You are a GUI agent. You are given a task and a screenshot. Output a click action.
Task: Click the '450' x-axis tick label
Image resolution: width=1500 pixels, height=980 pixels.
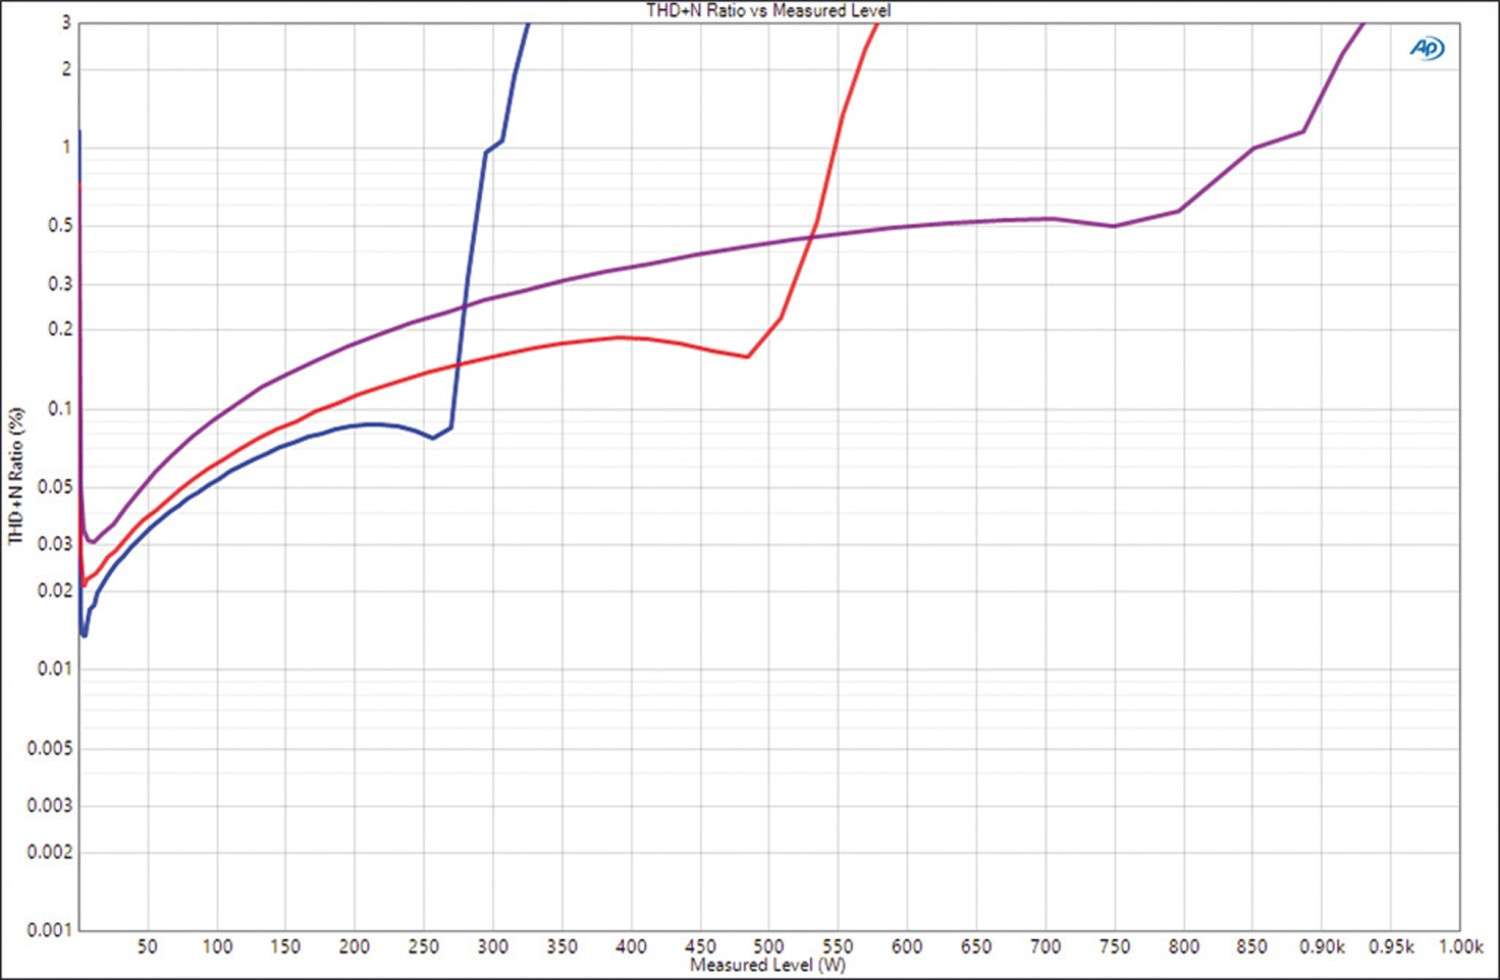click(x=700, y=946)
